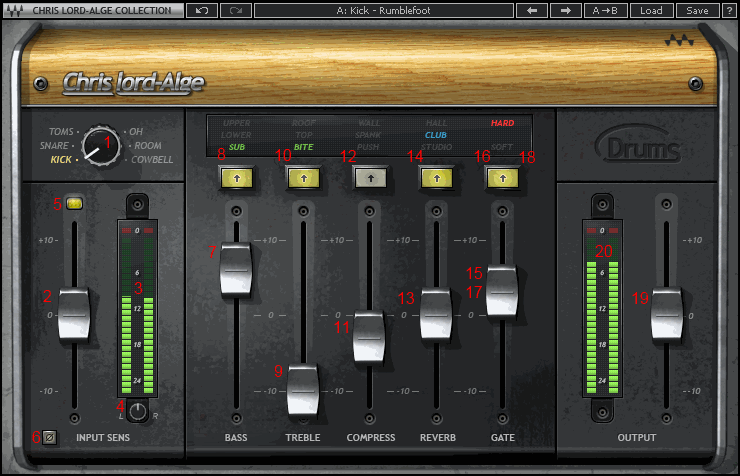Screen dimensions: 740x476
Task: Click the Redo arrow in the top toolbar
Action: [x=236, y=11]
